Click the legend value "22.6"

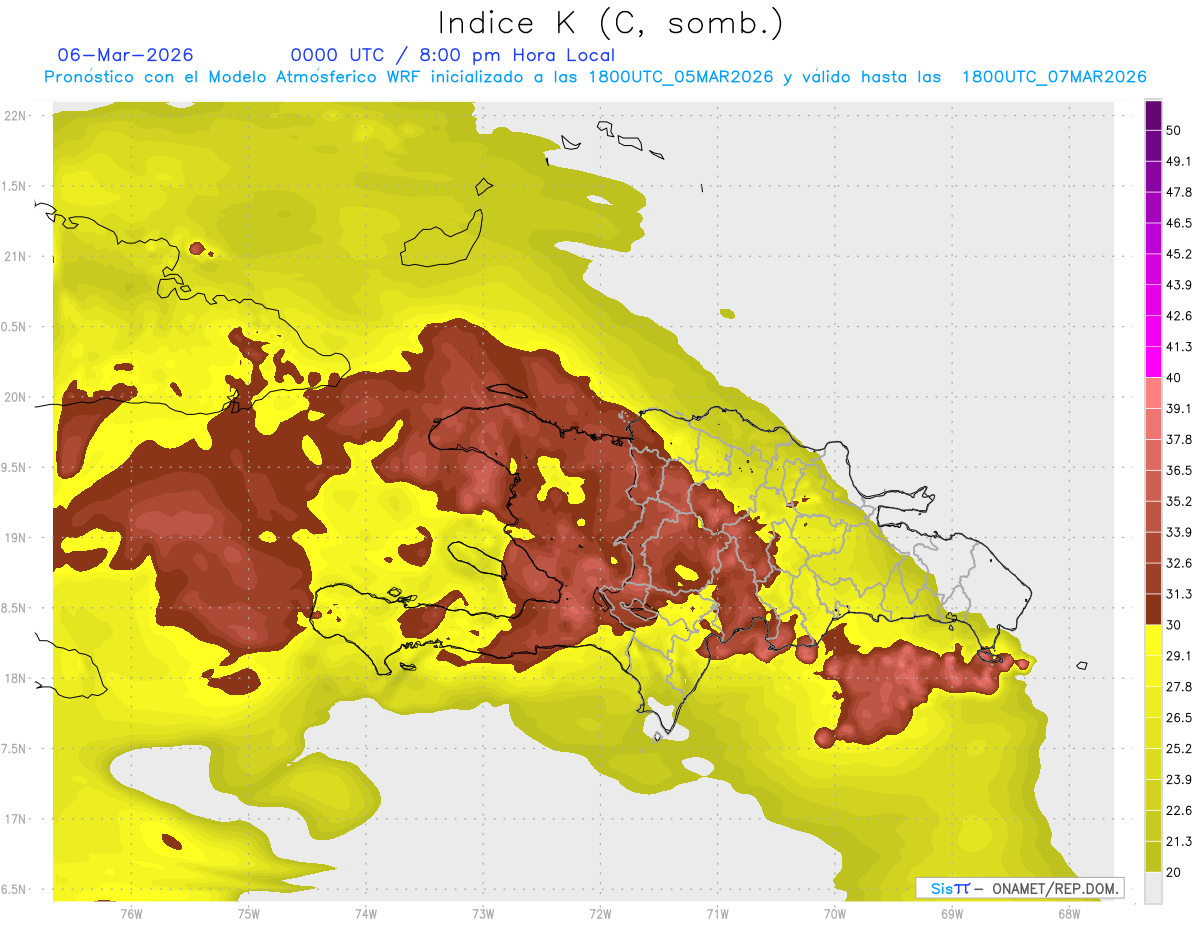point(1179,810)
